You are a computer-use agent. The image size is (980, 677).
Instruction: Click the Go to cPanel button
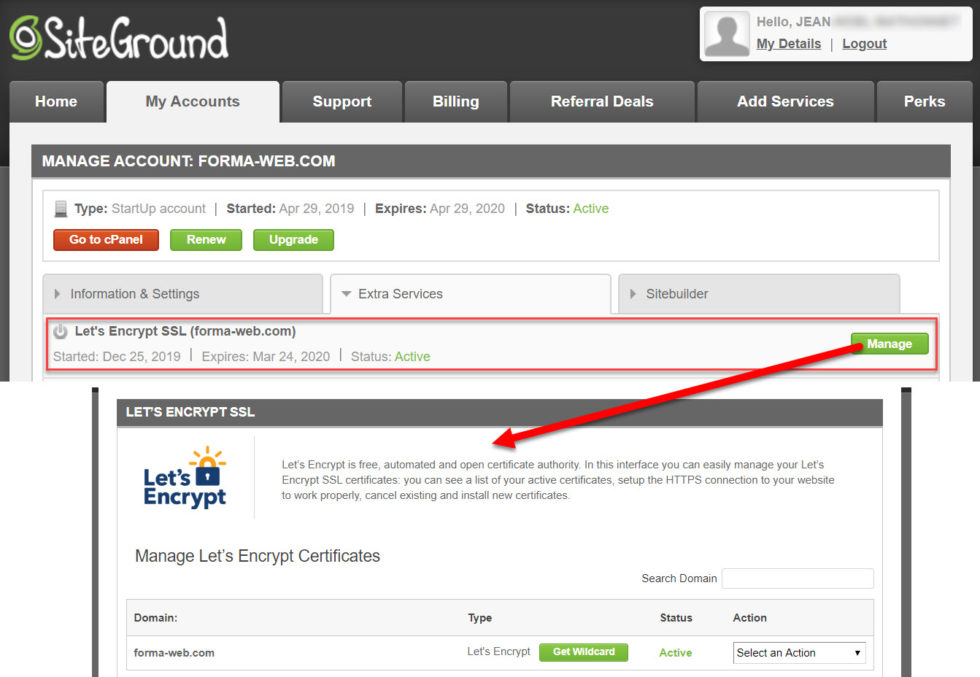tap(106, 239)
